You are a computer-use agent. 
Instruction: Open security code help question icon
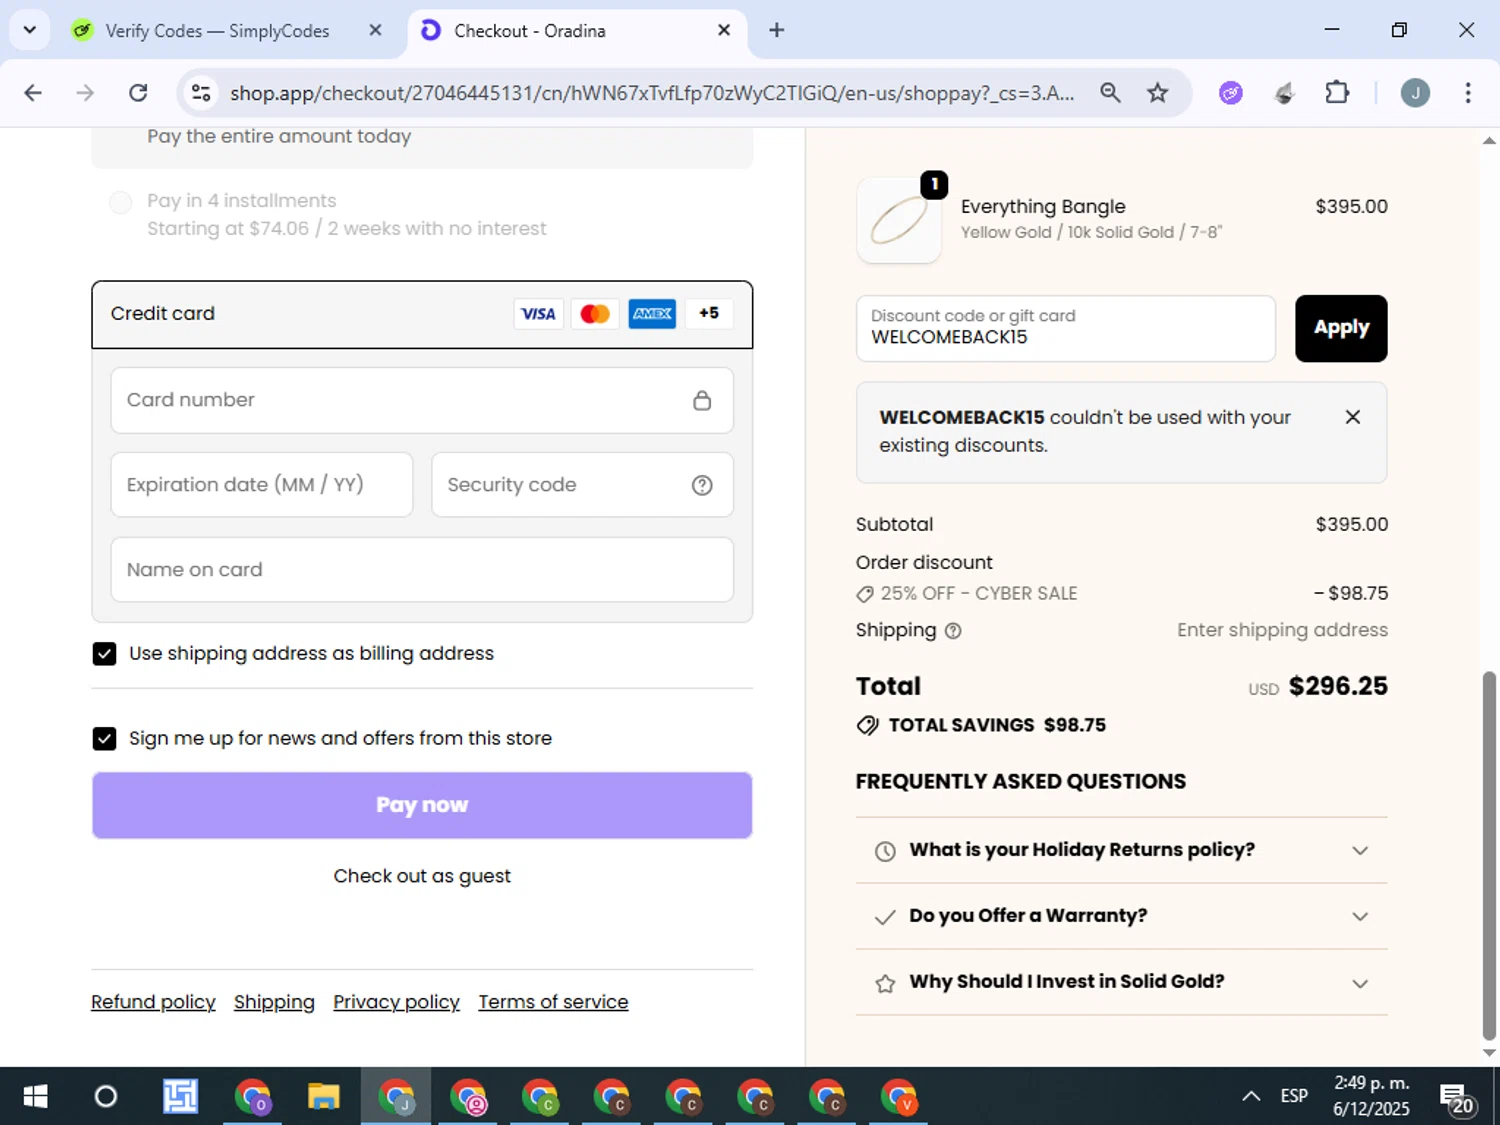(x=702, y=485)
